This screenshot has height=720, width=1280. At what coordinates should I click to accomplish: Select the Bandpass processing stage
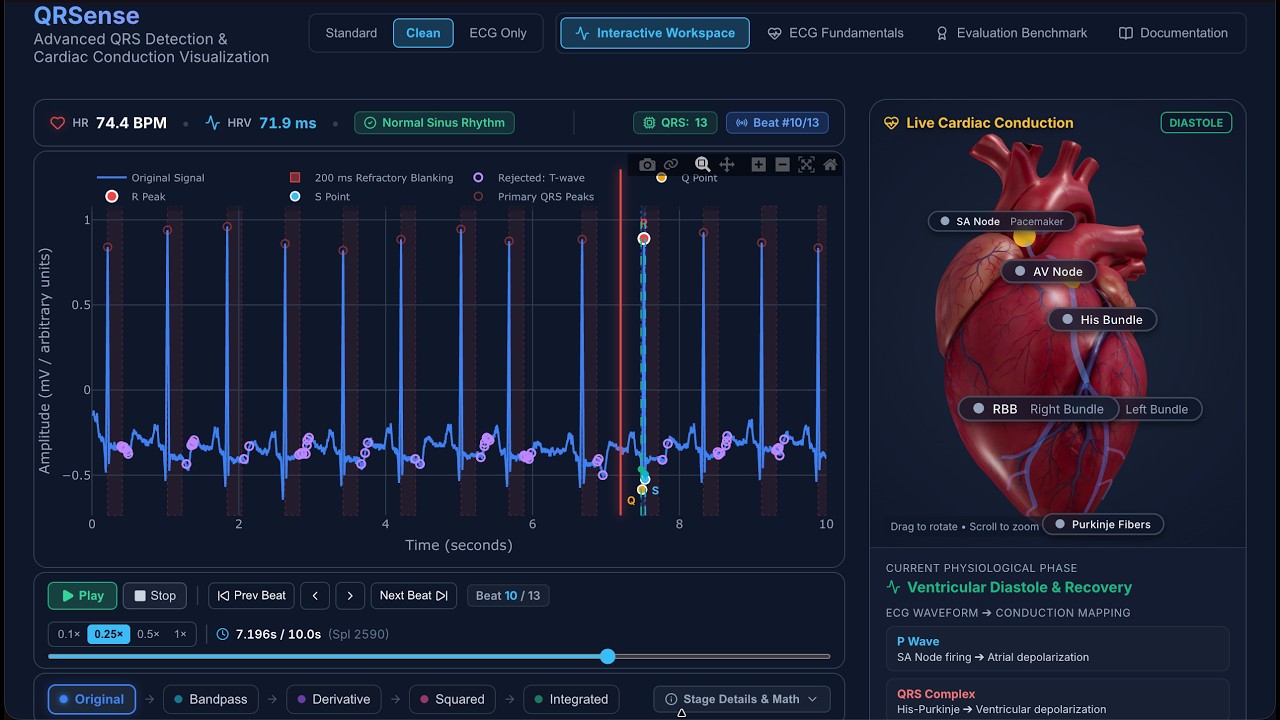pos(210,699)
